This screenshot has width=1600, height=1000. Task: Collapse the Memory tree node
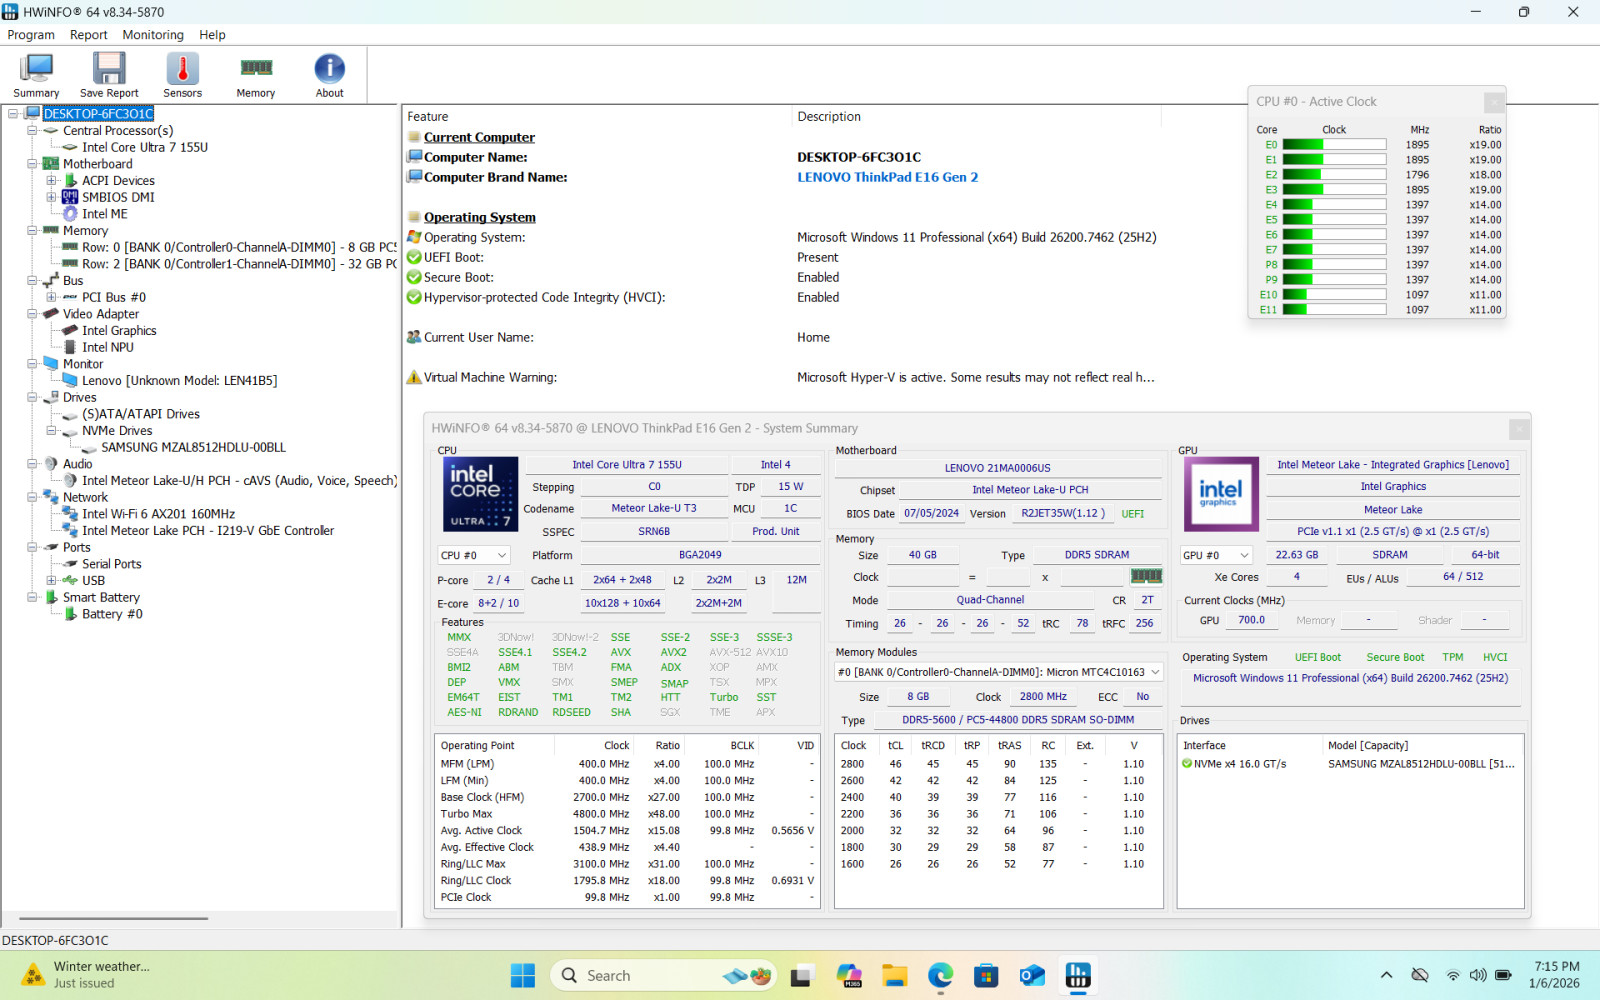pos(32,230)
